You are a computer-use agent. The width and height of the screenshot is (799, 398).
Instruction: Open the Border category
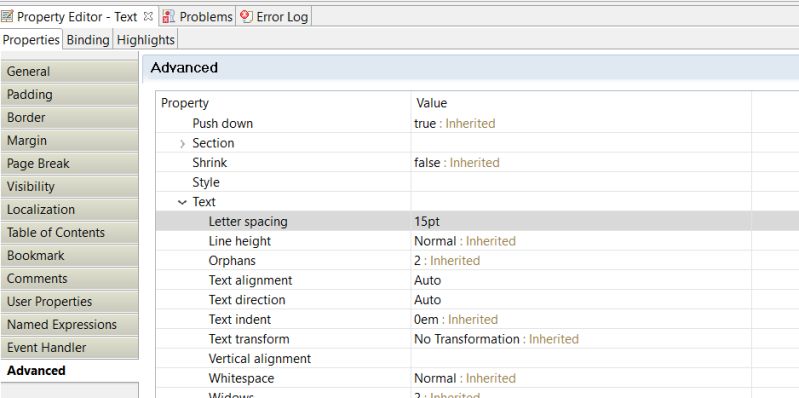tap(69, 118)
